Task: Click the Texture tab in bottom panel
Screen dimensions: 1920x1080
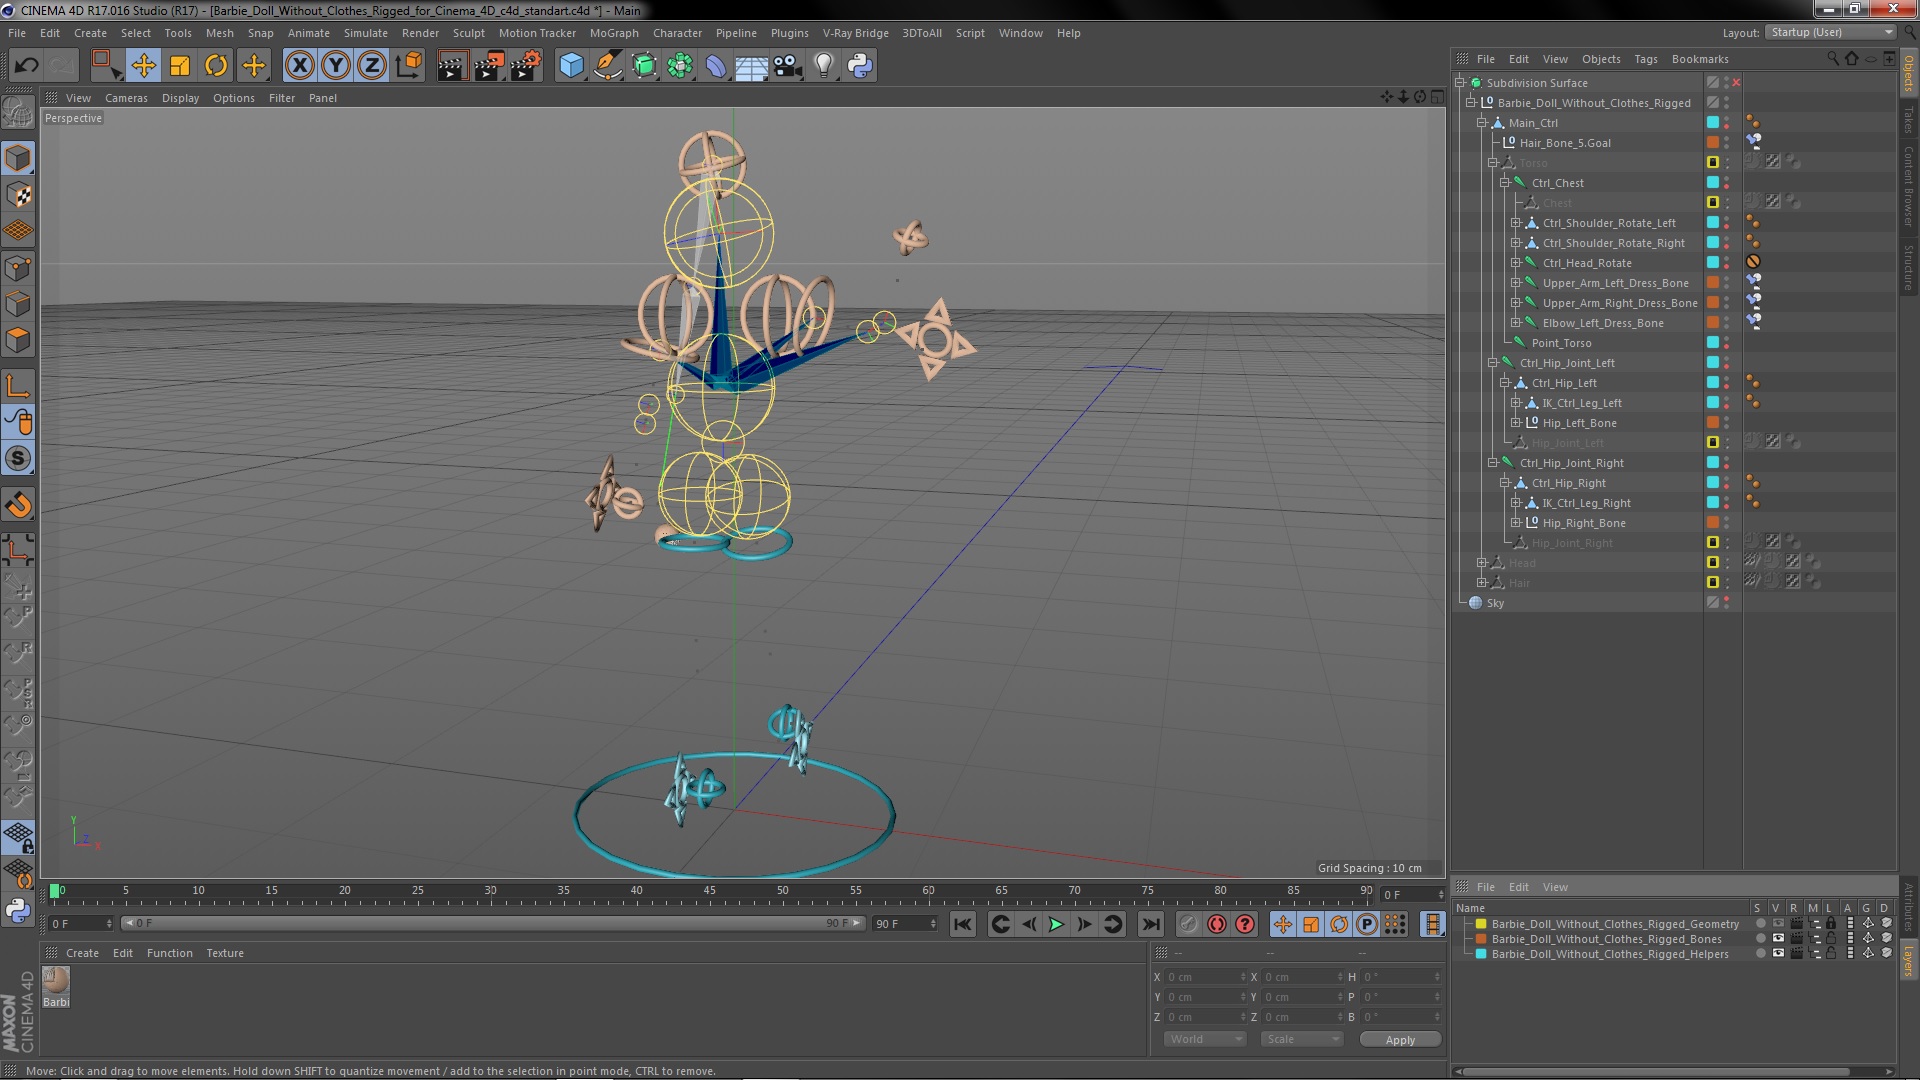Action: 224,952
